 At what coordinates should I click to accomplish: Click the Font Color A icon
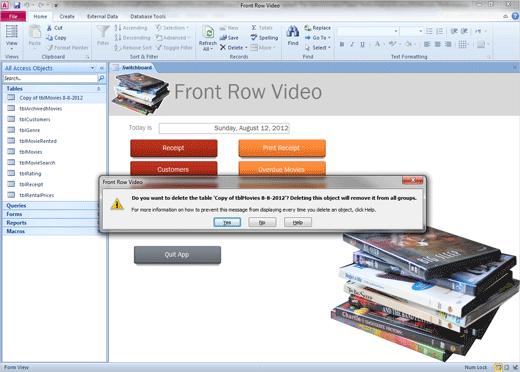tap(377, 44)
